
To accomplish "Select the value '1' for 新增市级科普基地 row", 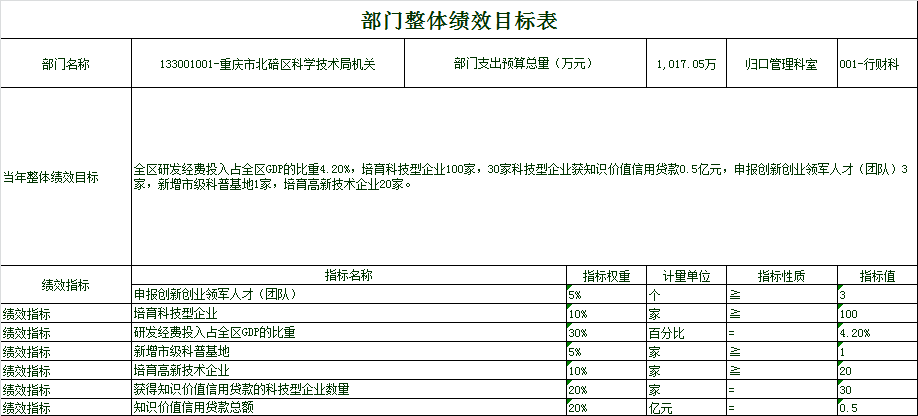I will (x=878, y=352).
